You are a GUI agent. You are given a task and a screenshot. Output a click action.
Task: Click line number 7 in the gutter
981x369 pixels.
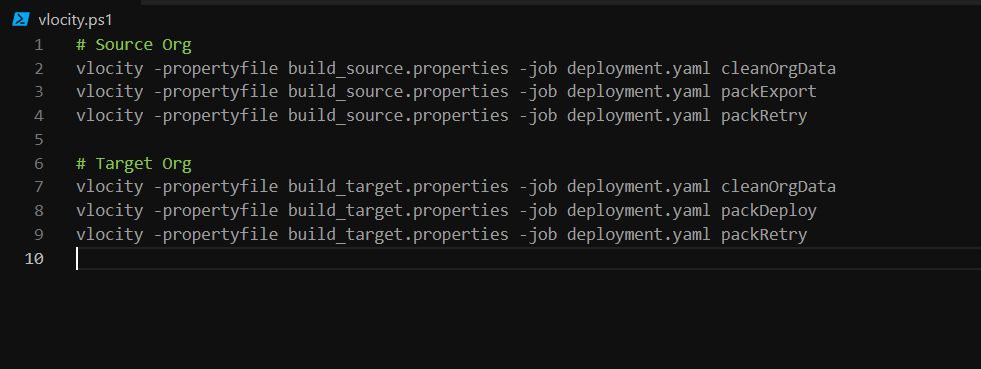point(39,187)
